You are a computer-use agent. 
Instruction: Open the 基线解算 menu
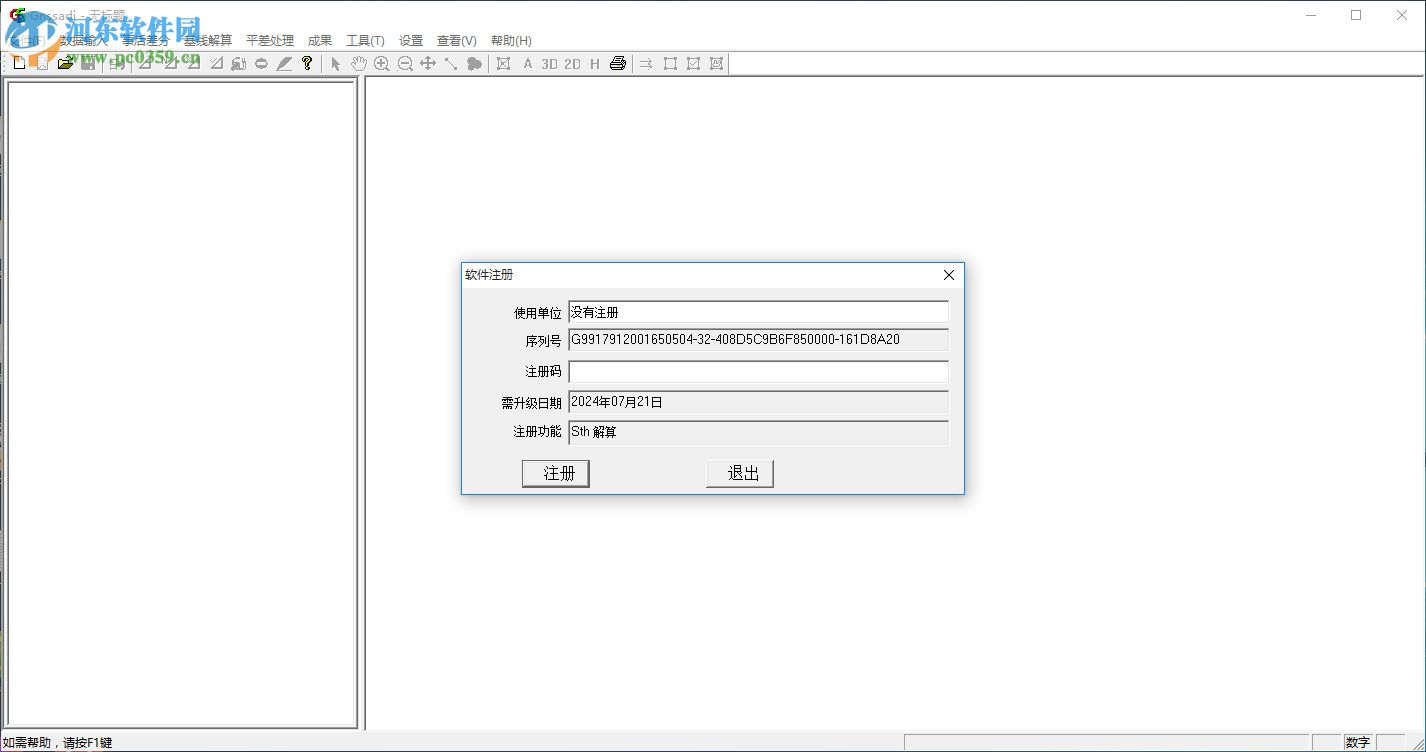click(208, 41)
